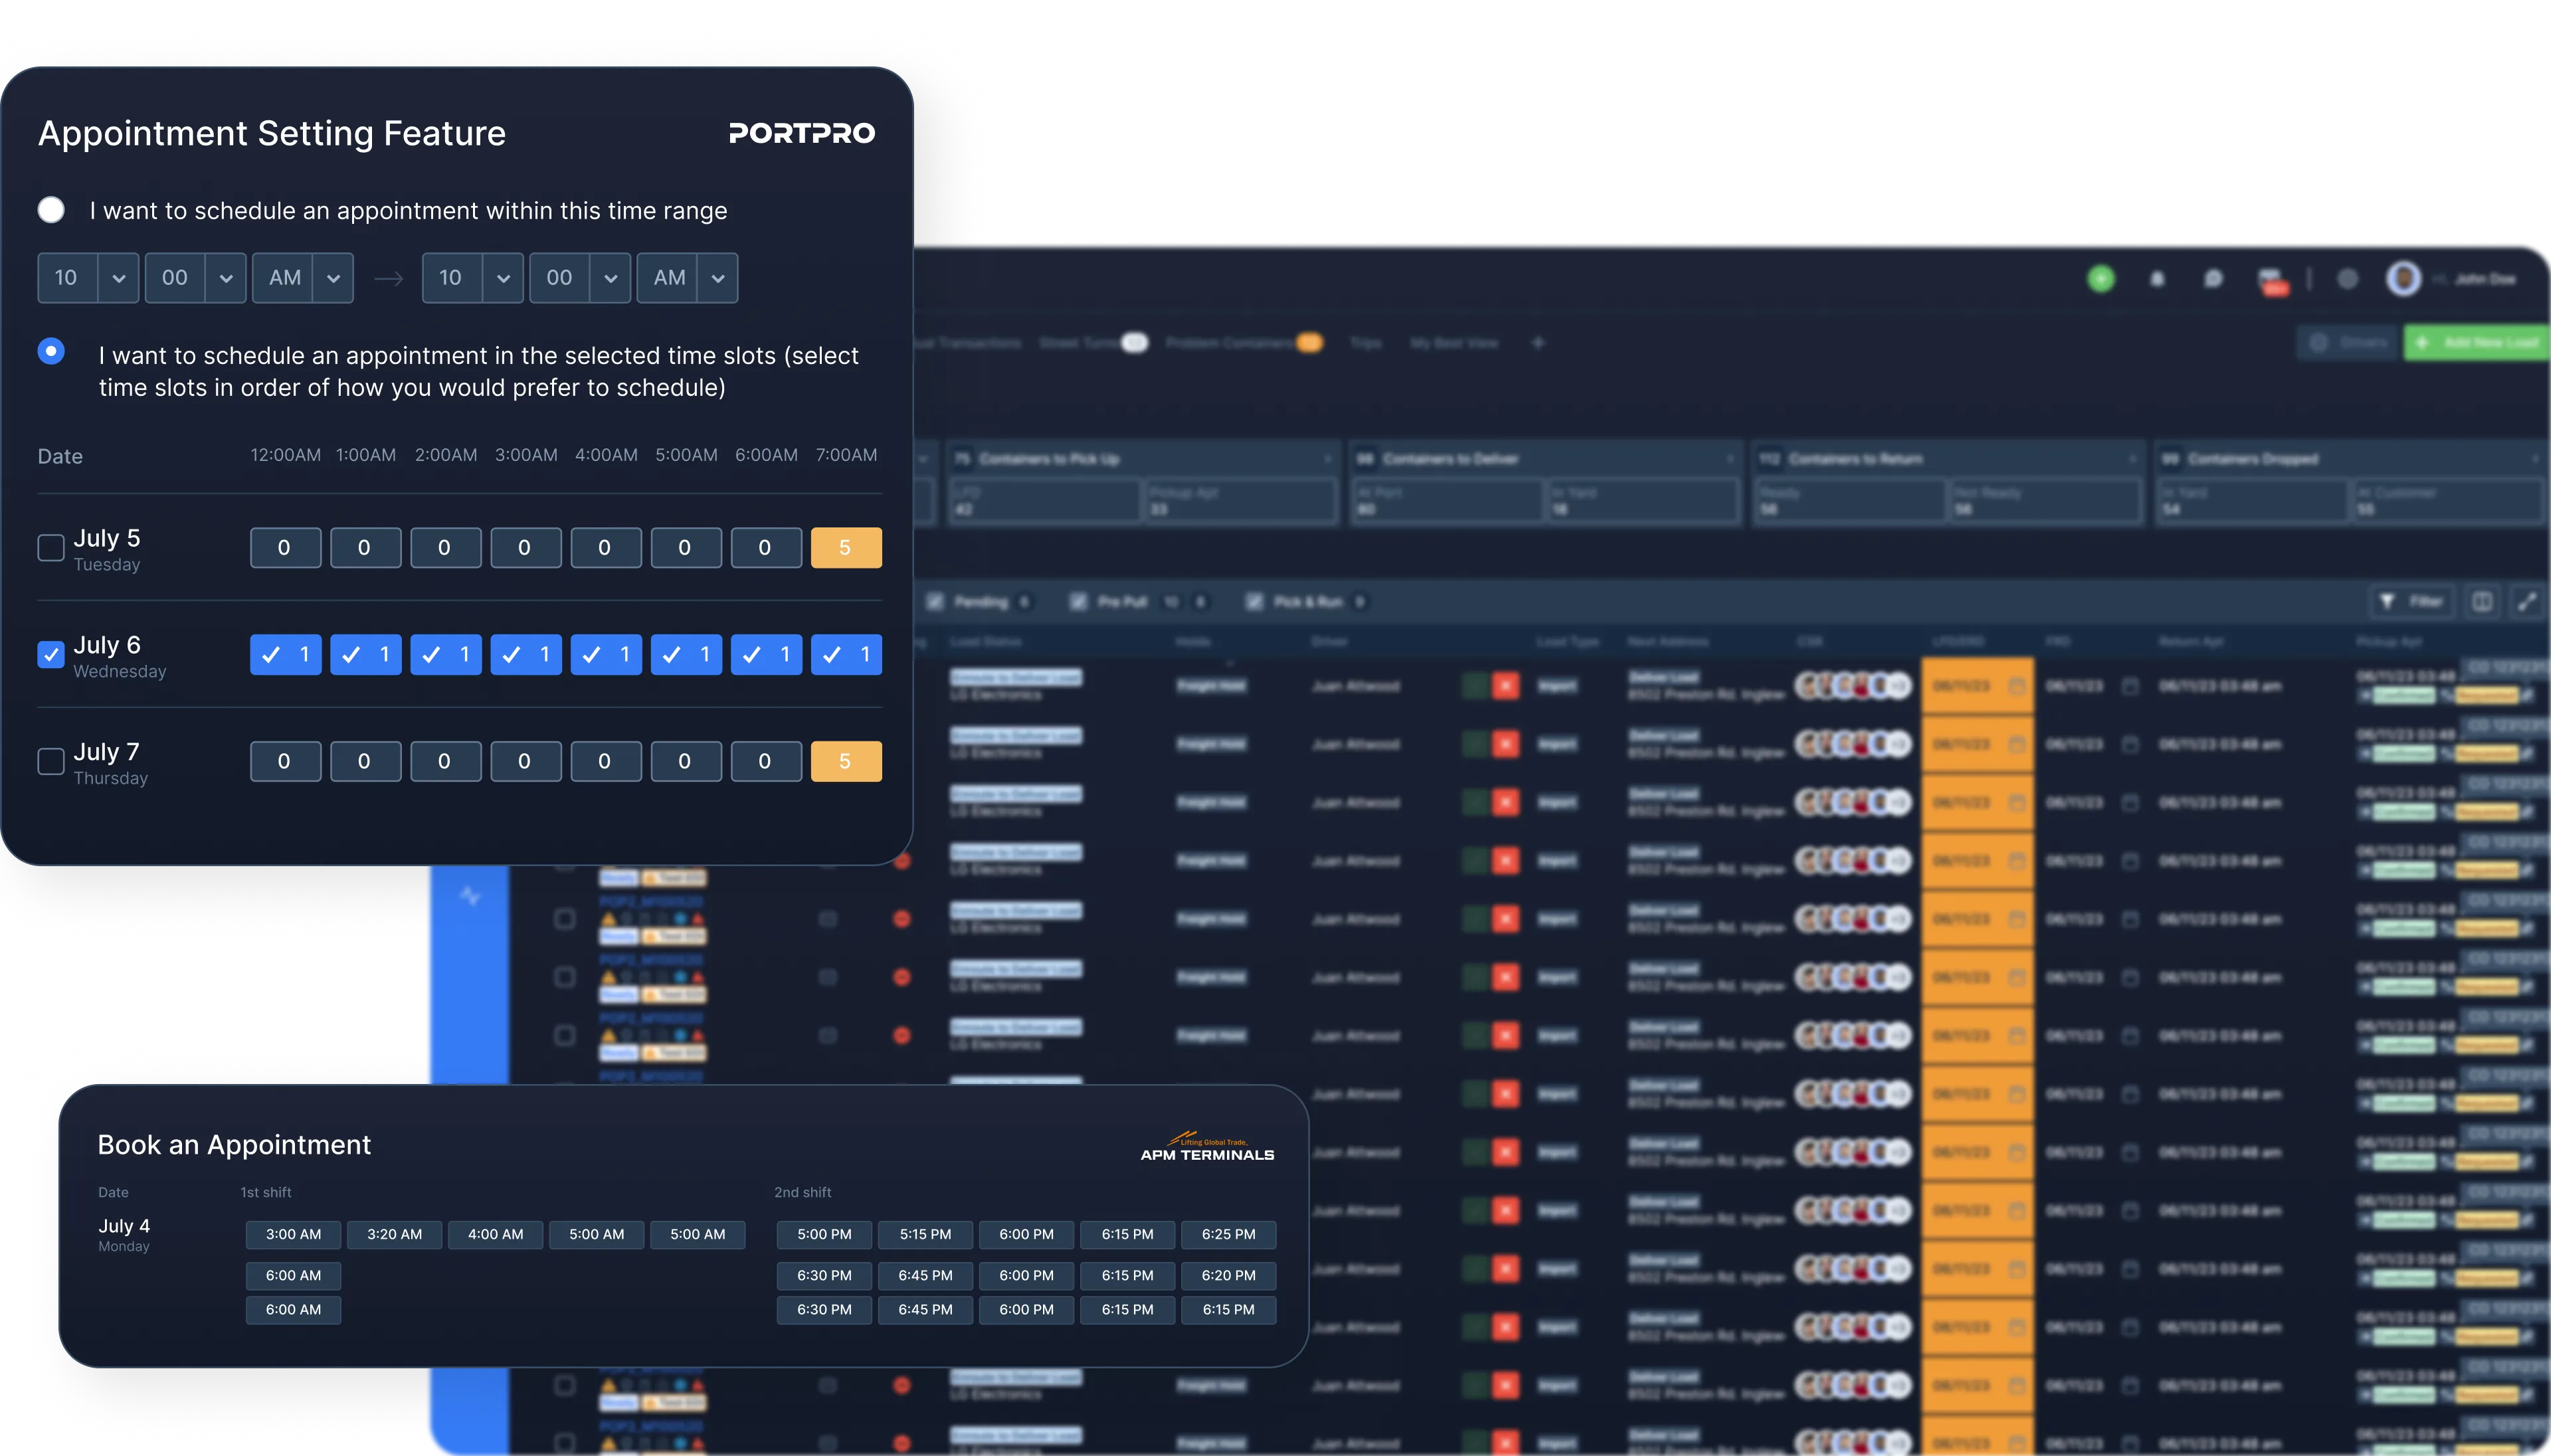Click the notification bell icon
The width and height of the screenshot is (2551, 1456).
pyautogui.click(x=2157, y=280)
